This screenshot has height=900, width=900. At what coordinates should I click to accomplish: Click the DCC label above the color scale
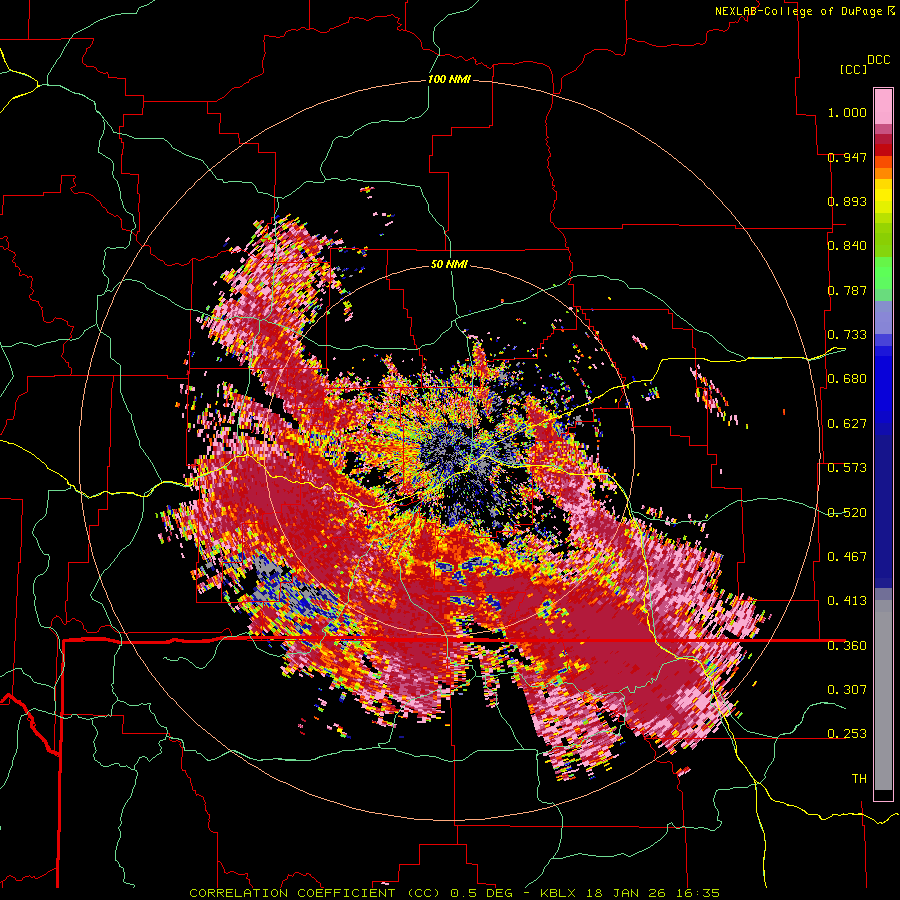pos(878,60)
